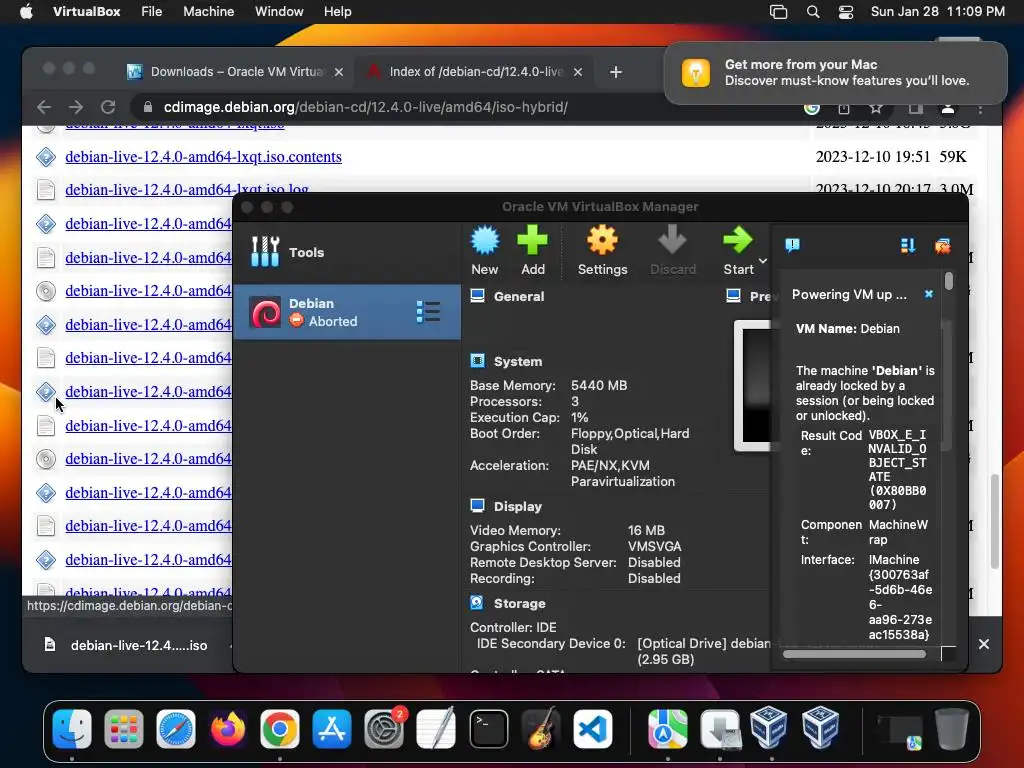Open System Settings from the Dock
The height and width of the screenshot is (768, 1024).
click(x=384, y=729)
